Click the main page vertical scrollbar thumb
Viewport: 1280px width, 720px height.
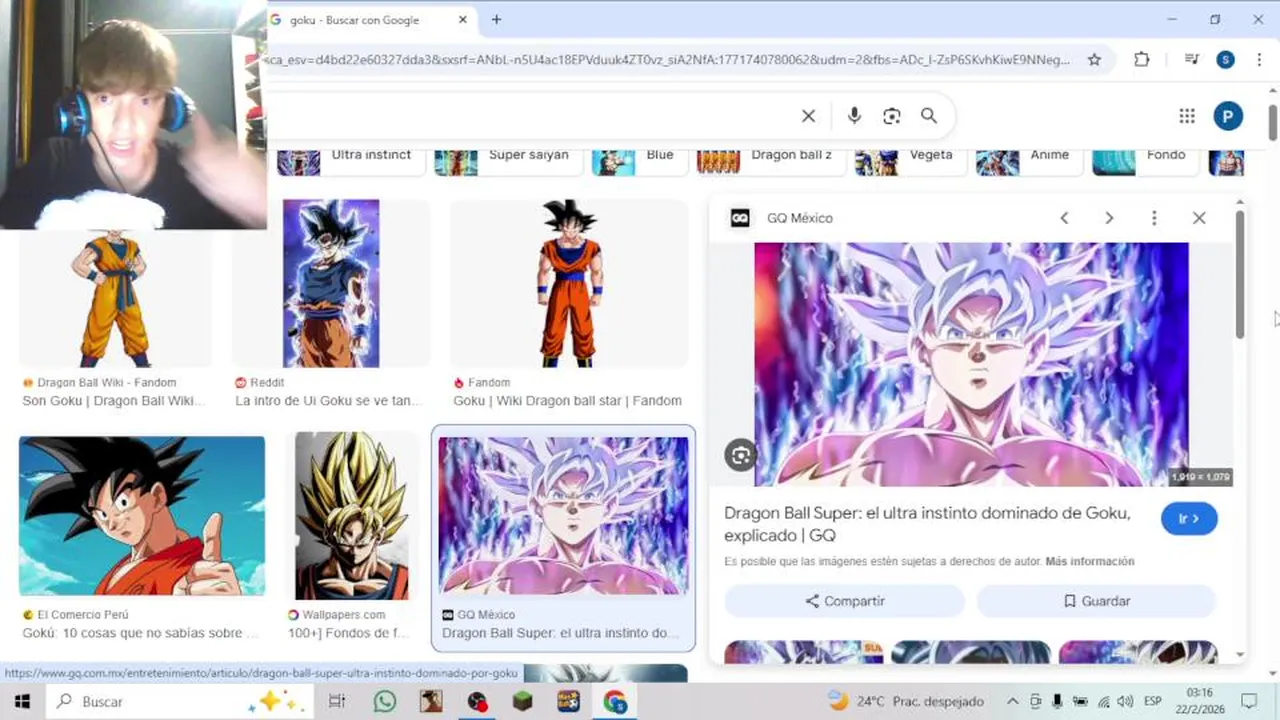[1273, 121]
